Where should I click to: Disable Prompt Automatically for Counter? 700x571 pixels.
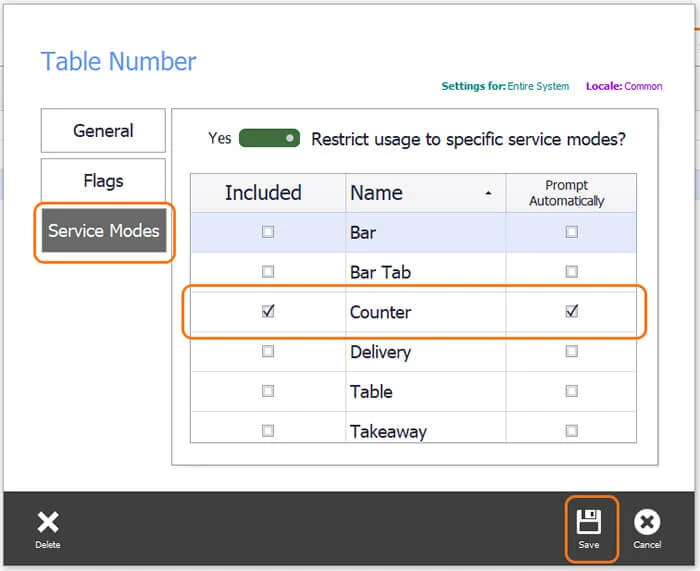coord(571,311)
